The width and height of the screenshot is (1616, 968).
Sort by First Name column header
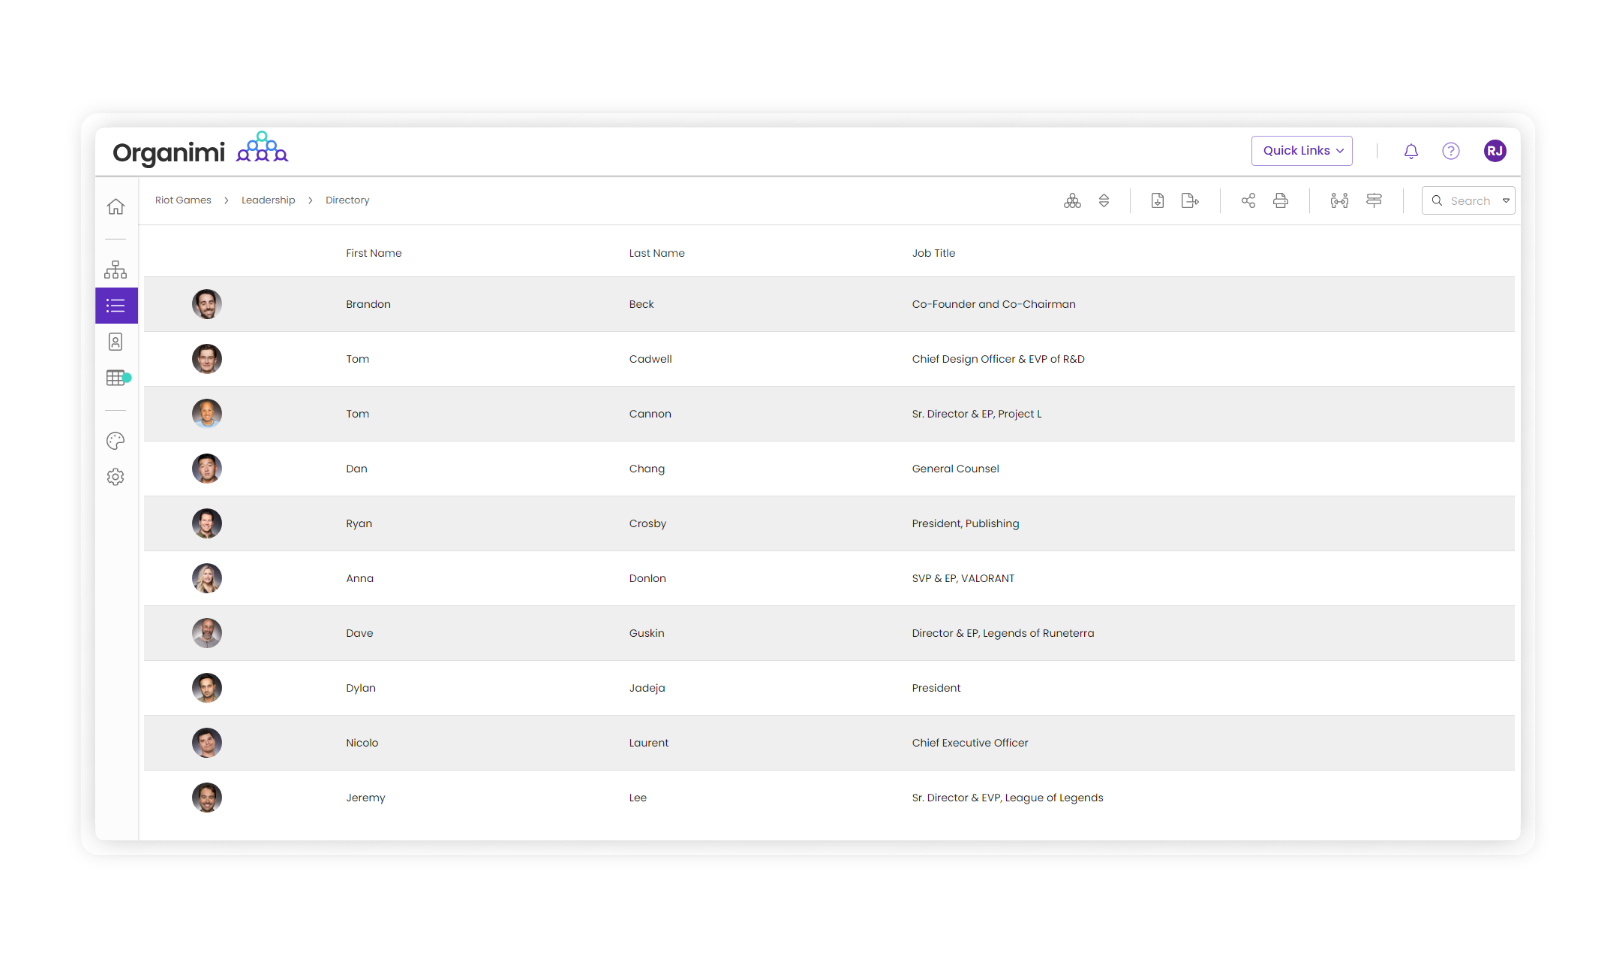coord(374,253)
